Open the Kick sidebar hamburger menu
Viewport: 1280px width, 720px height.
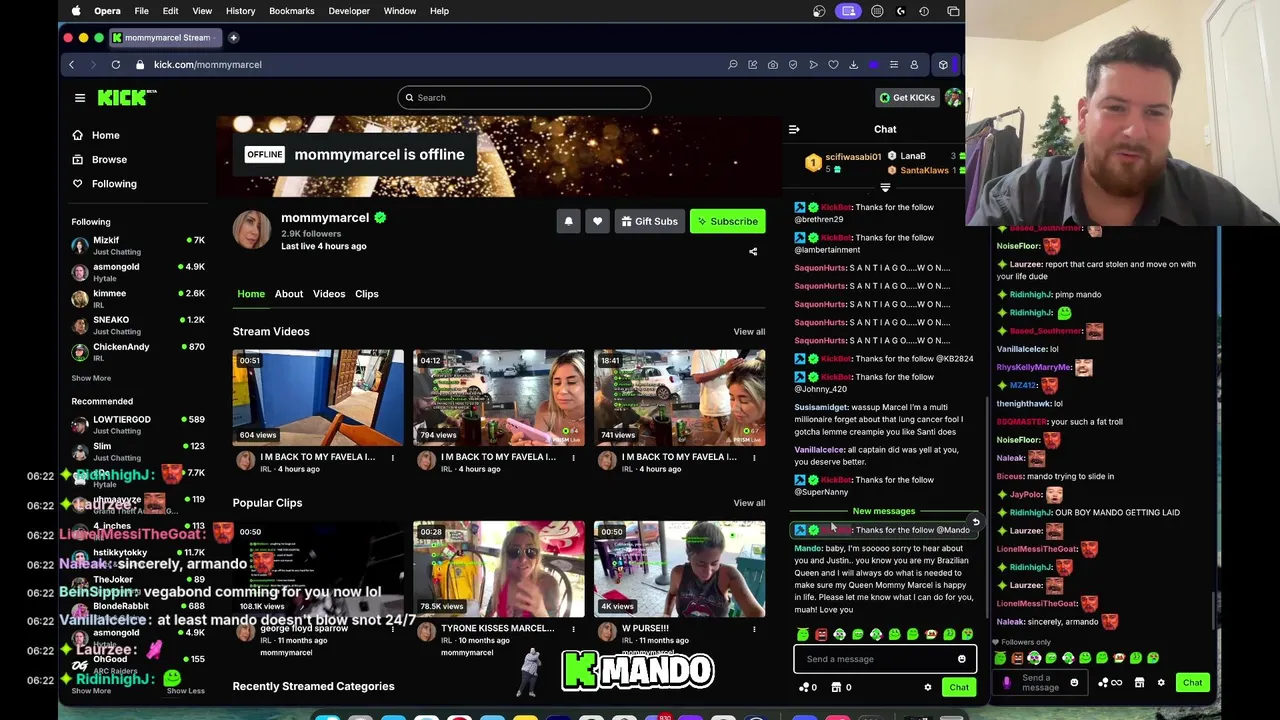(80, 98)
